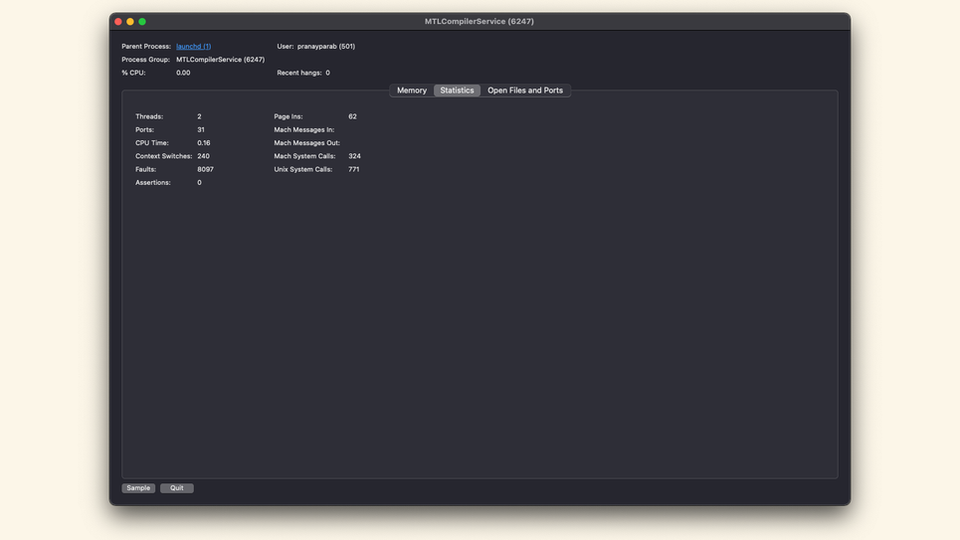960x540 pixels.
Task: Click the Unix System Calls label
Action: 303,170
